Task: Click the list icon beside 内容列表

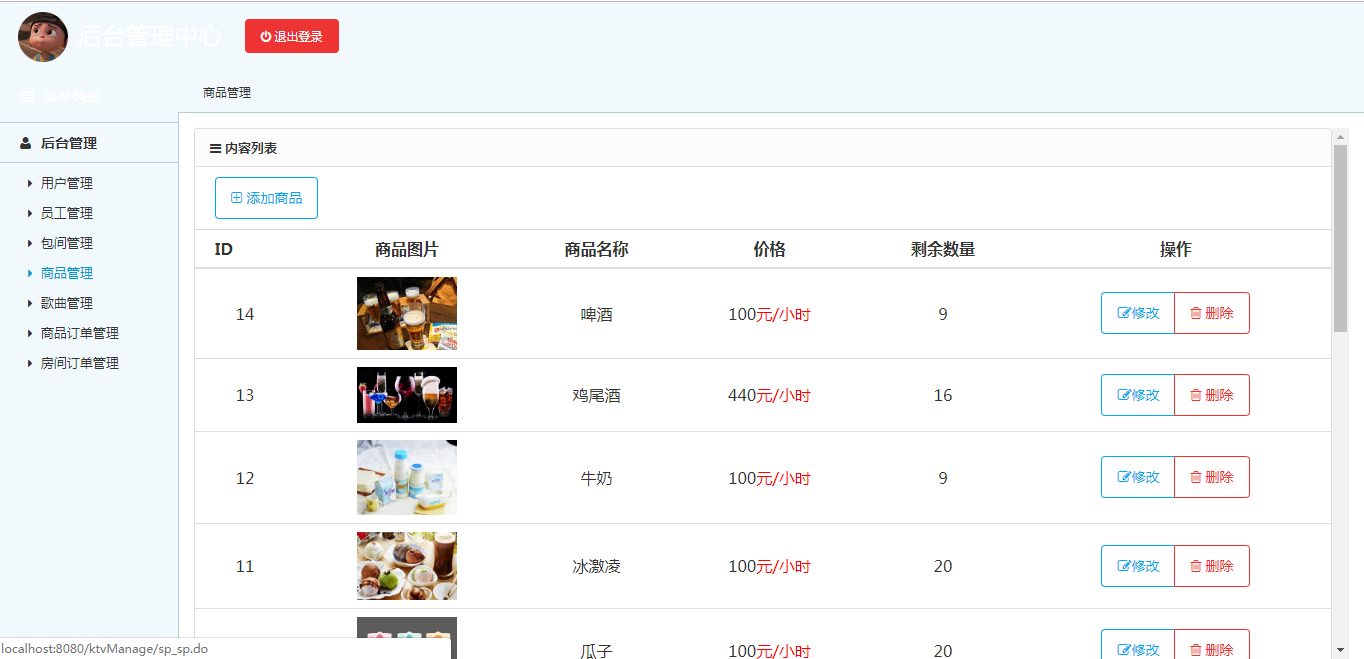Action: [x=215, y=148]
